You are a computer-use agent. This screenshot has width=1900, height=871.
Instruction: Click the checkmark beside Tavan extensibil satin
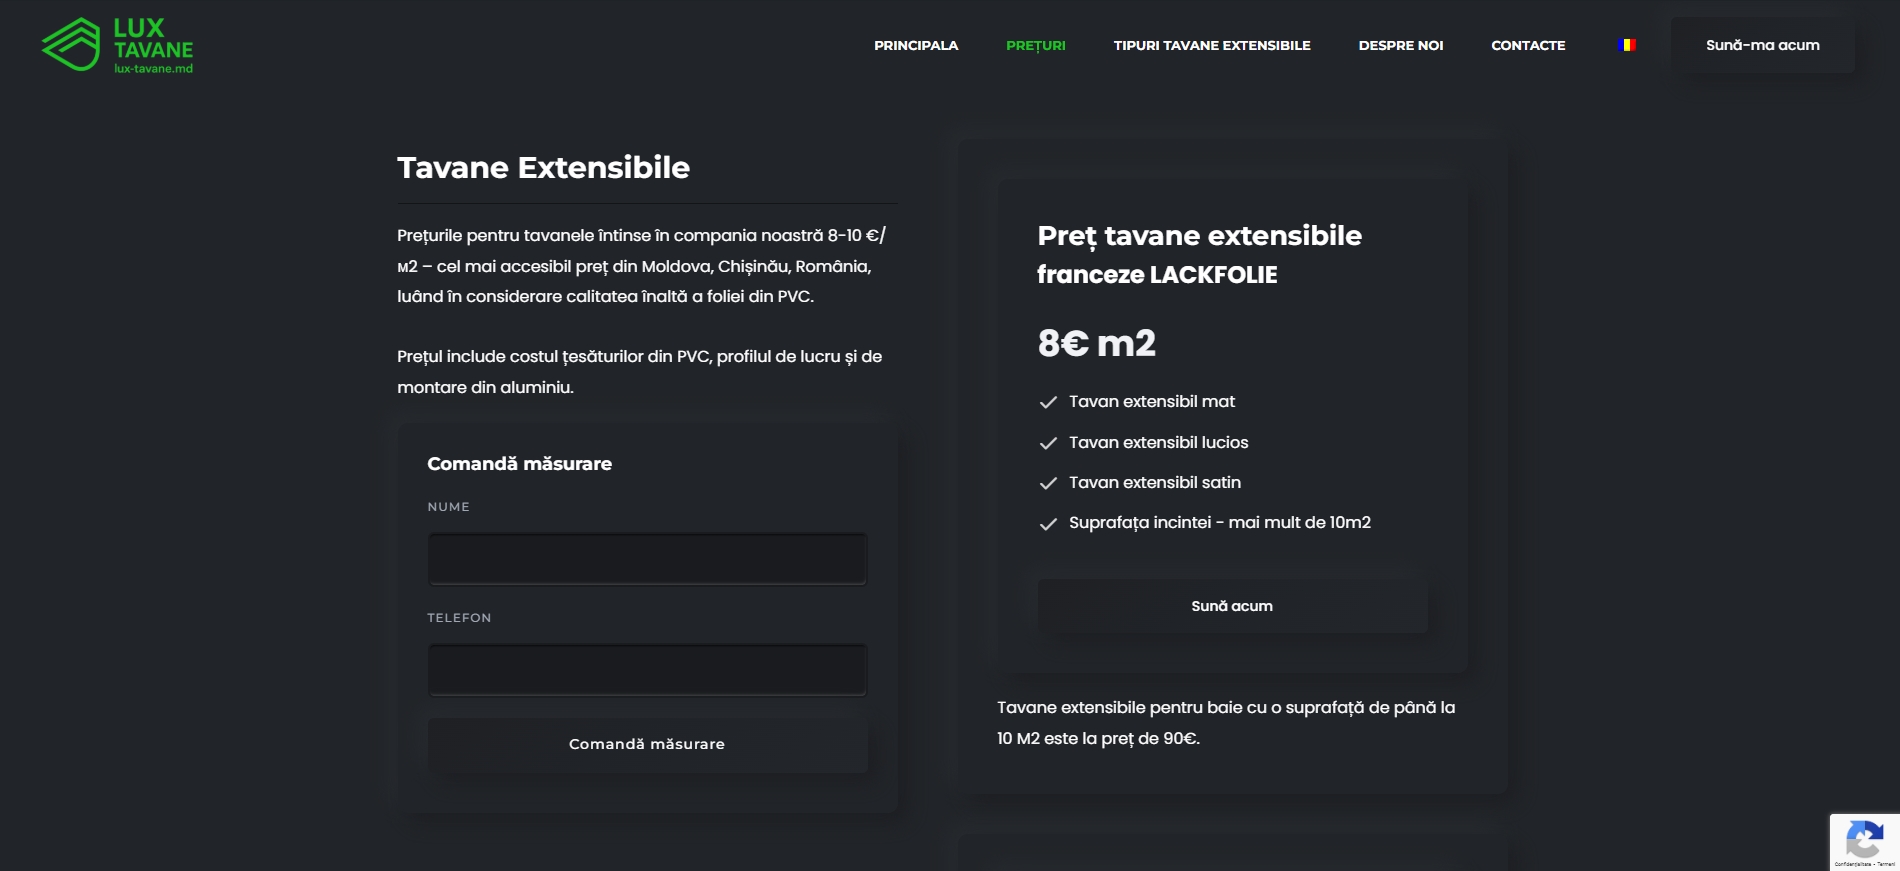click(x=1048, y=483)
